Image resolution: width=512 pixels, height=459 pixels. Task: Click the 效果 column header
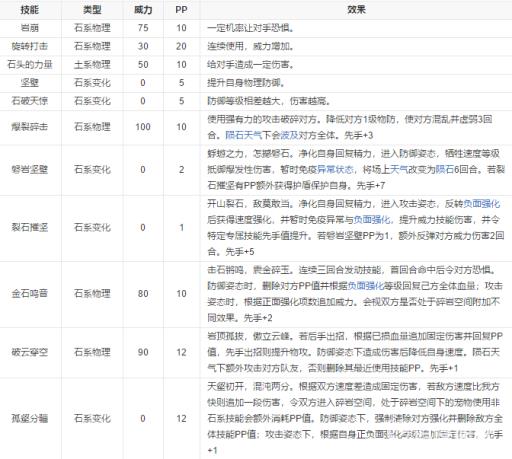tap(356, 10)
